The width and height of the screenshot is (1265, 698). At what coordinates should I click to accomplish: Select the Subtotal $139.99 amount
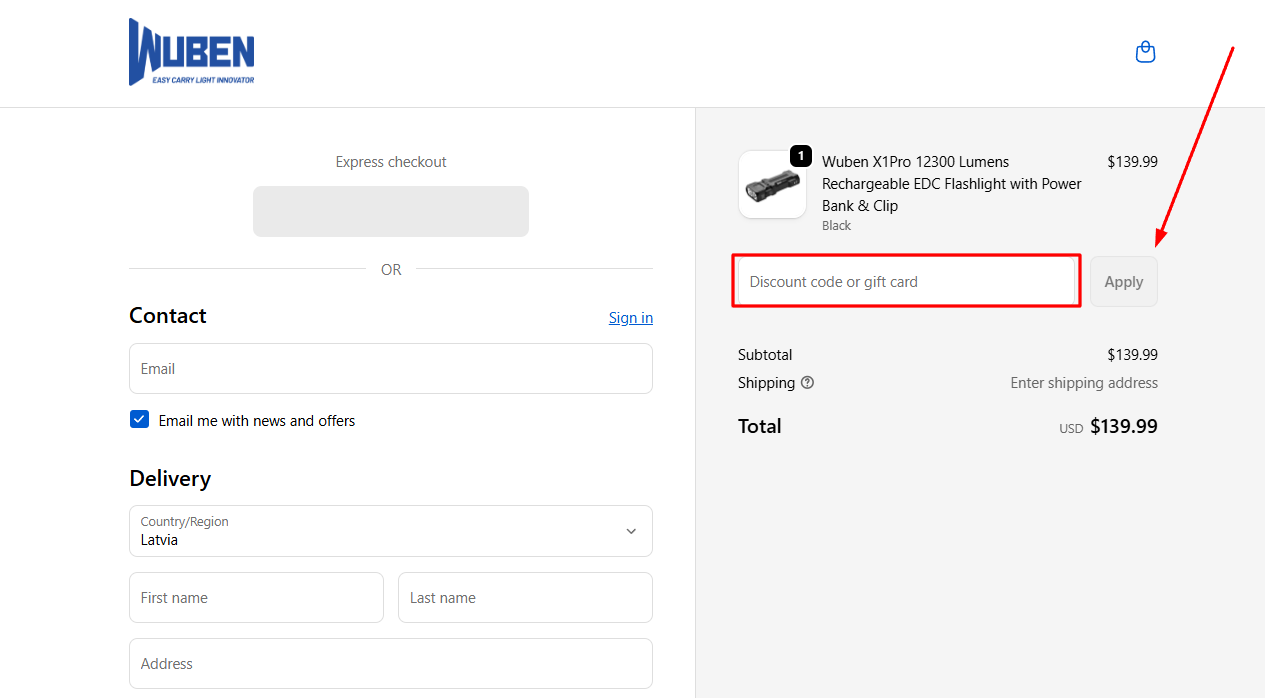1132,355
